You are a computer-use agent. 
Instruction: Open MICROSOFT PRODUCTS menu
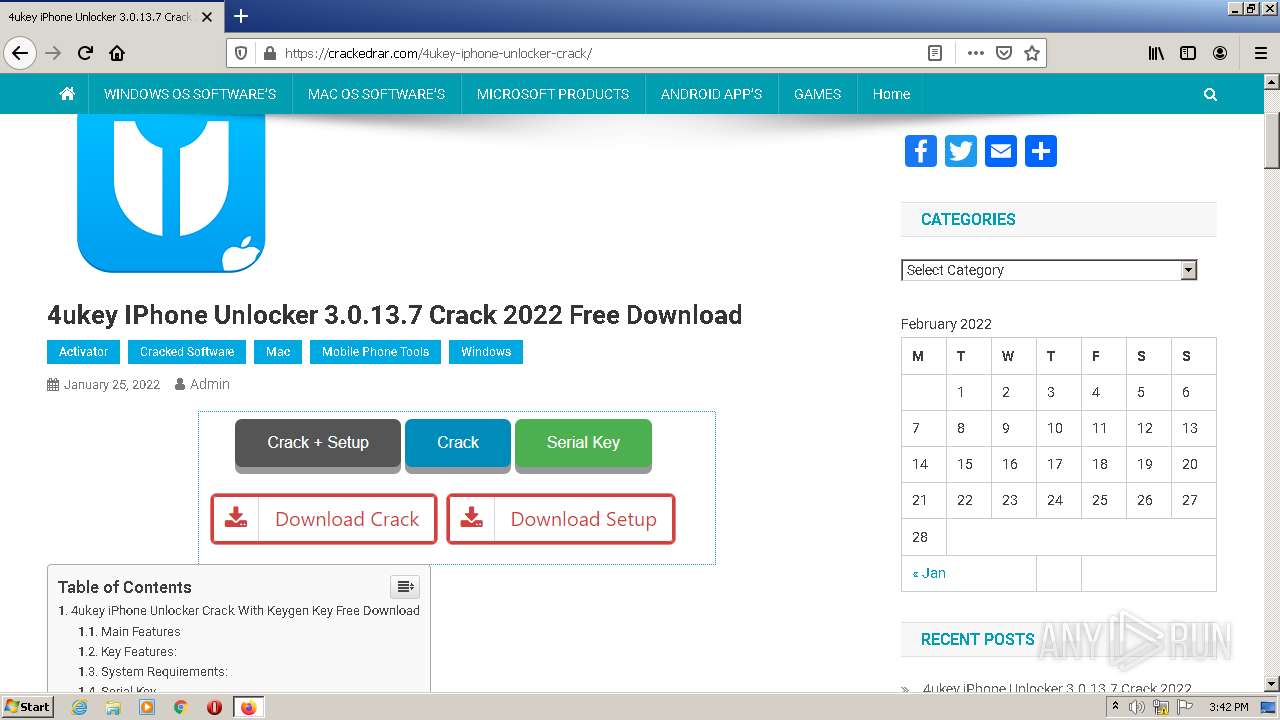[x=553, y=94]
